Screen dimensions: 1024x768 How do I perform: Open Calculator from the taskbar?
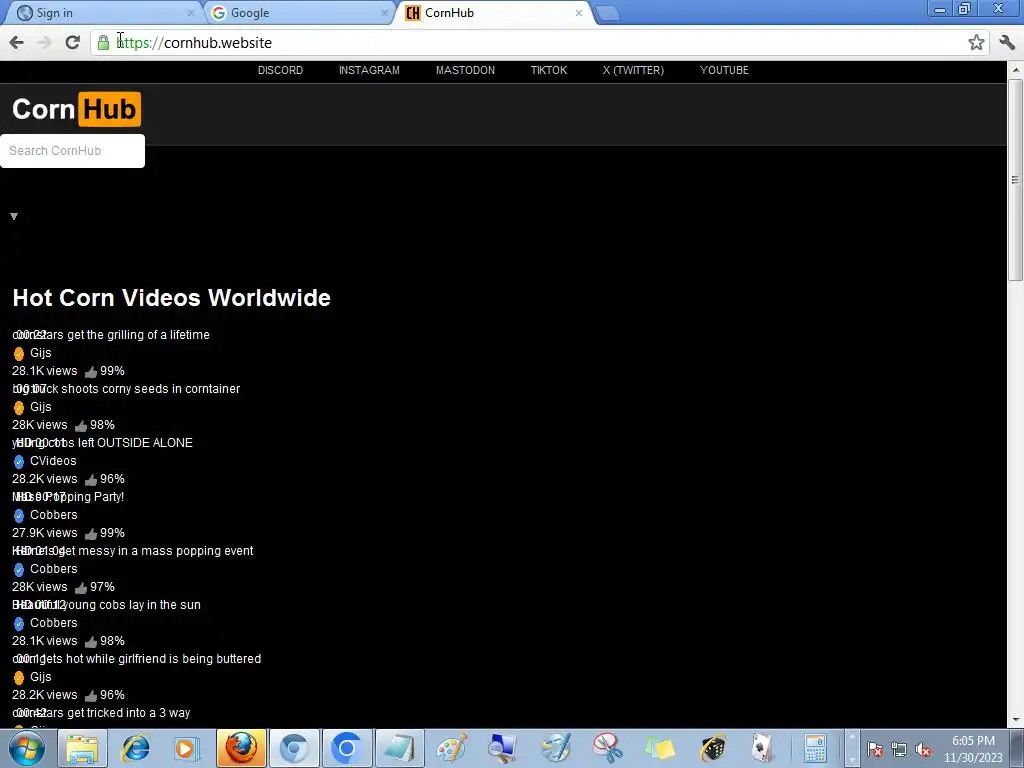click(816, 748)
